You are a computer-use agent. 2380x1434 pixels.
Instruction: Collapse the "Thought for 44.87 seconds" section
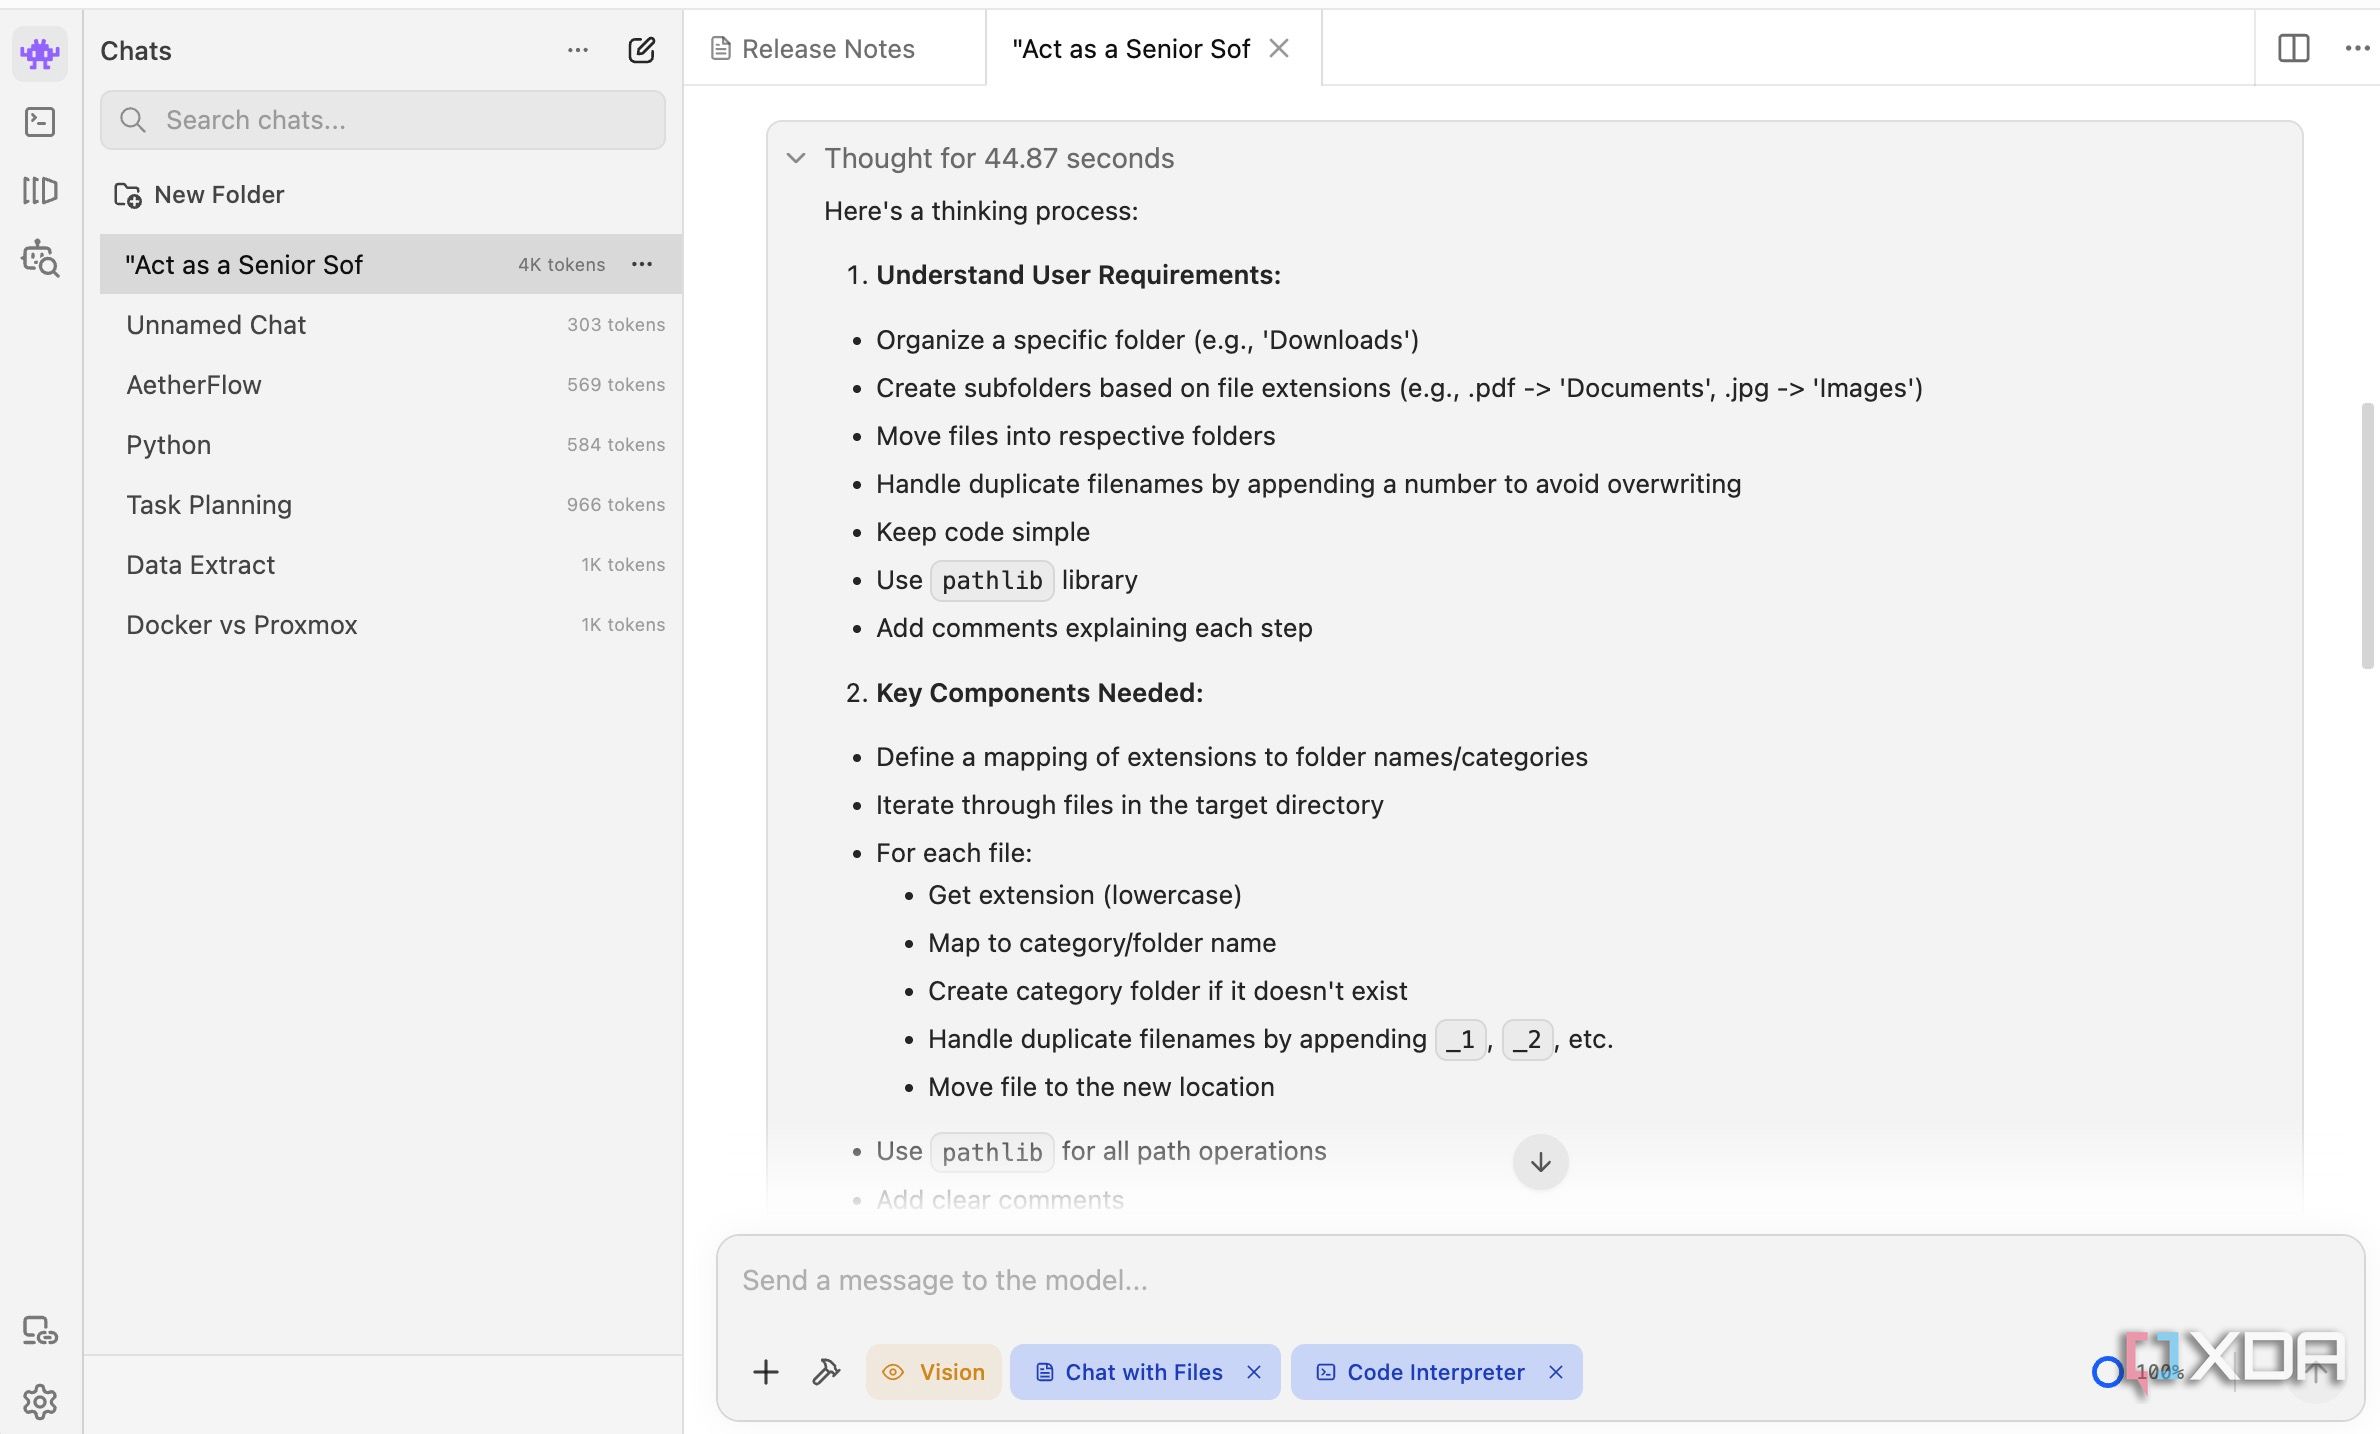point(796,158)
